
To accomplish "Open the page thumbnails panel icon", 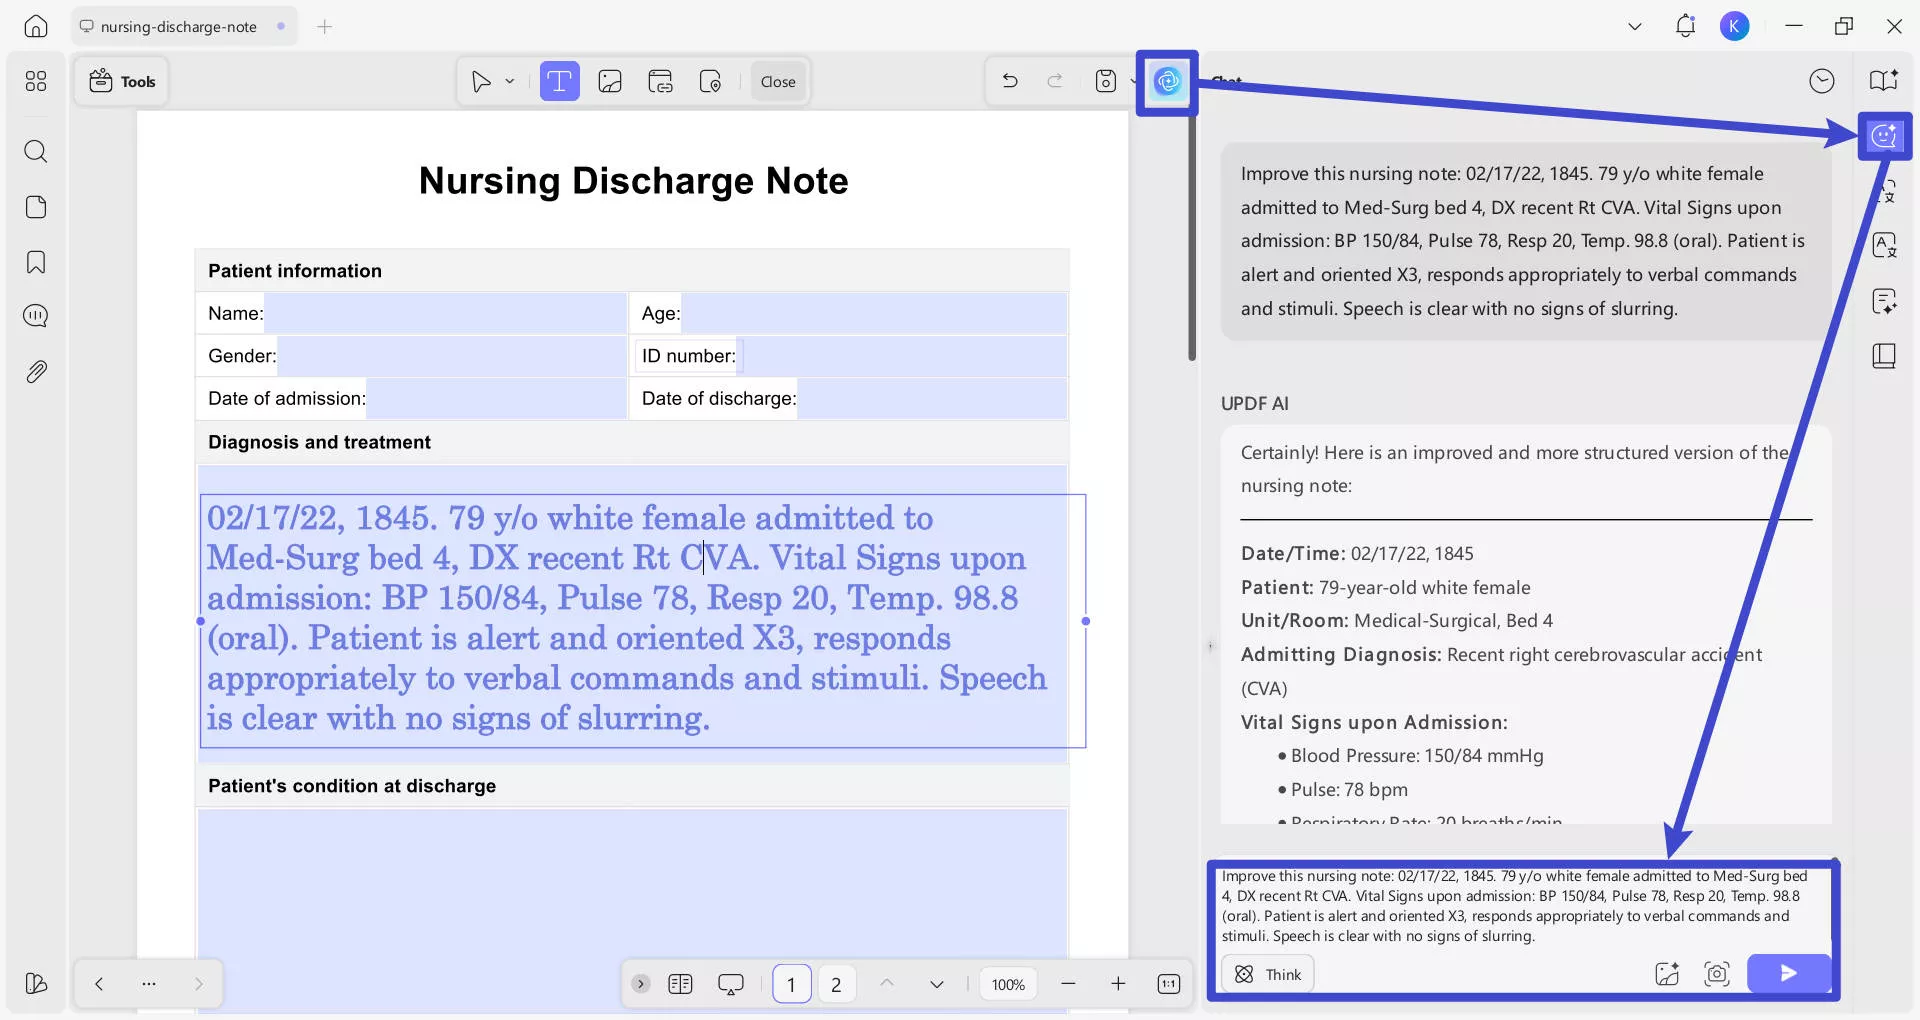I will 36,207.
